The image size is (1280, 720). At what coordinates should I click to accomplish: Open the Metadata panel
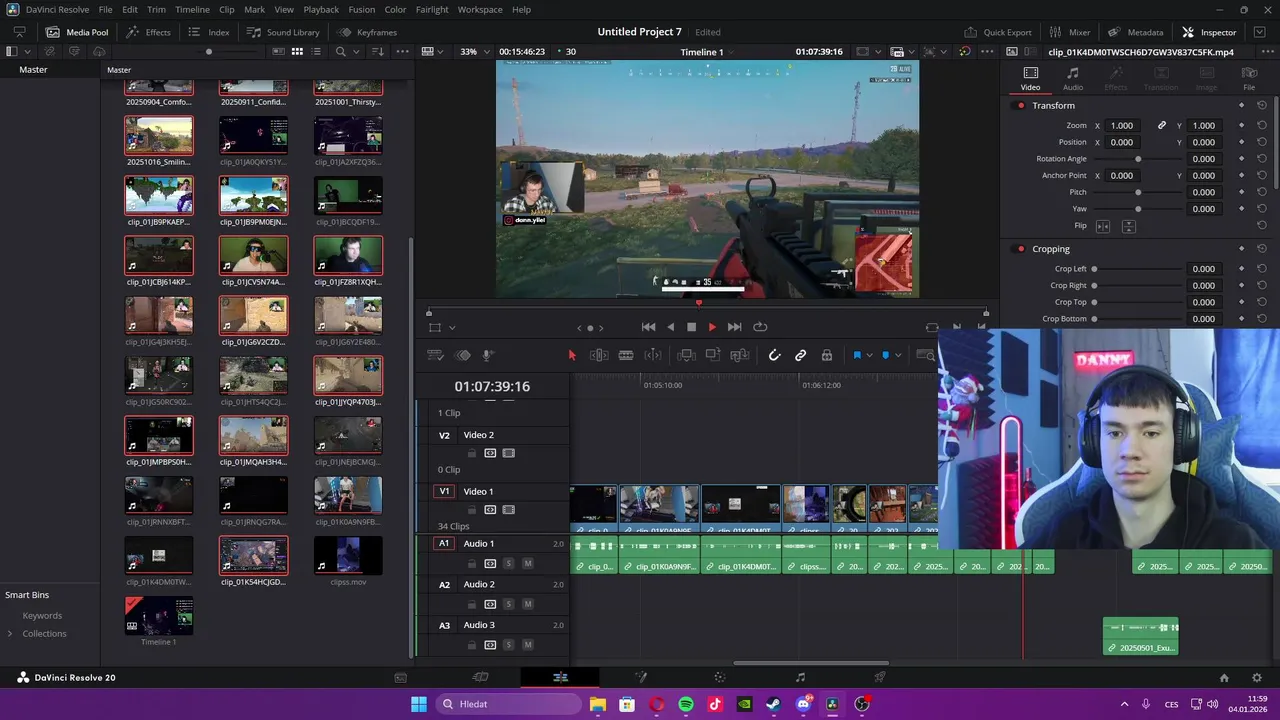(x=1134, y=32)
